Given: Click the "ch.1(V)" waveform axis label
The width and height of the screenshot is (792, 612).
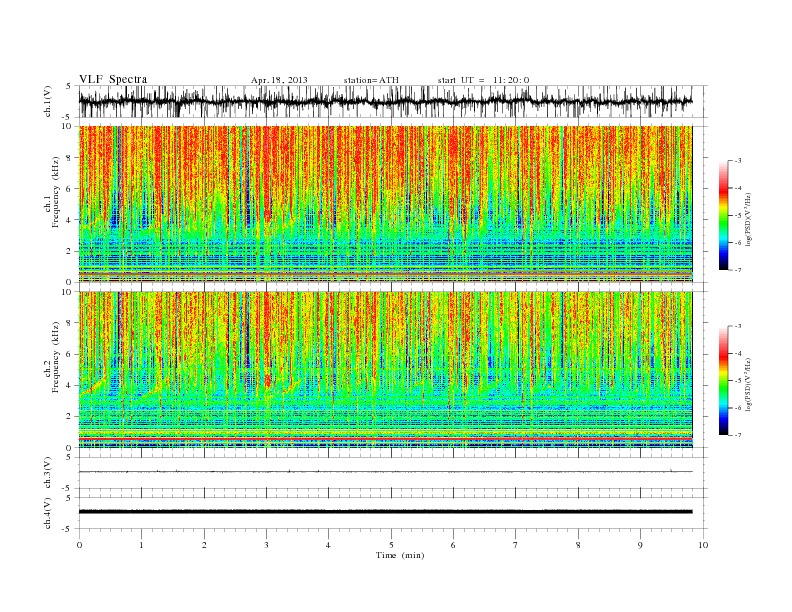Looking at the screenshot, I should pyautogui.click(x=48, y=101).
